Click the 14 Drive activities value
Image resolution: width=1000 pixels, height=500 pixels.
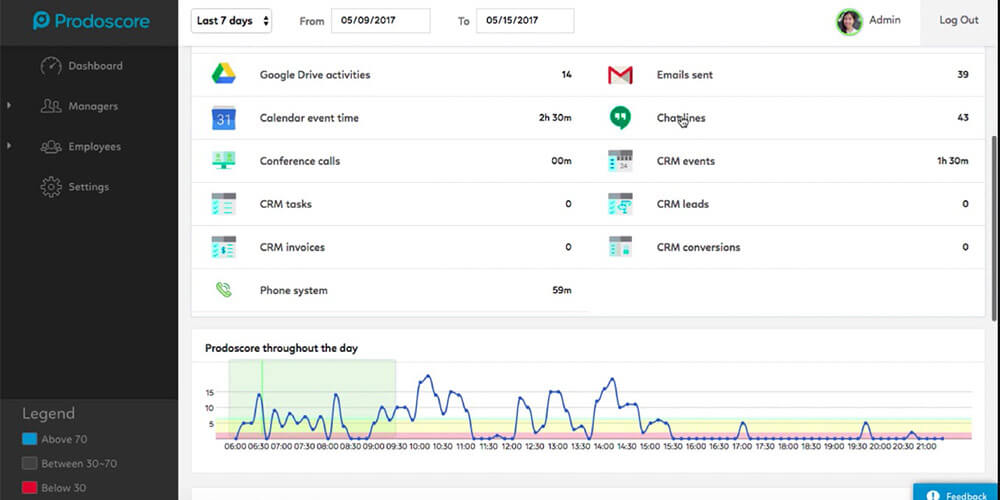click(566, 75)
